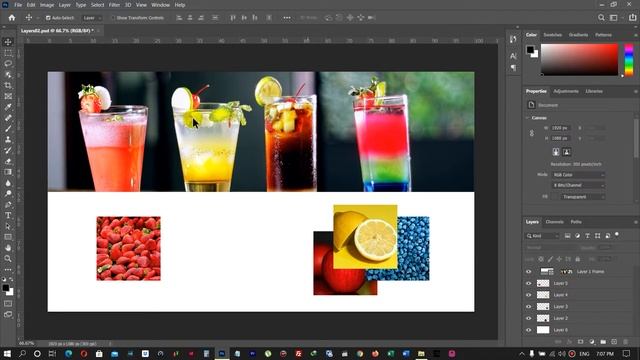Click the more options ellipsis in options bar
640x360 pixels.
287,18
